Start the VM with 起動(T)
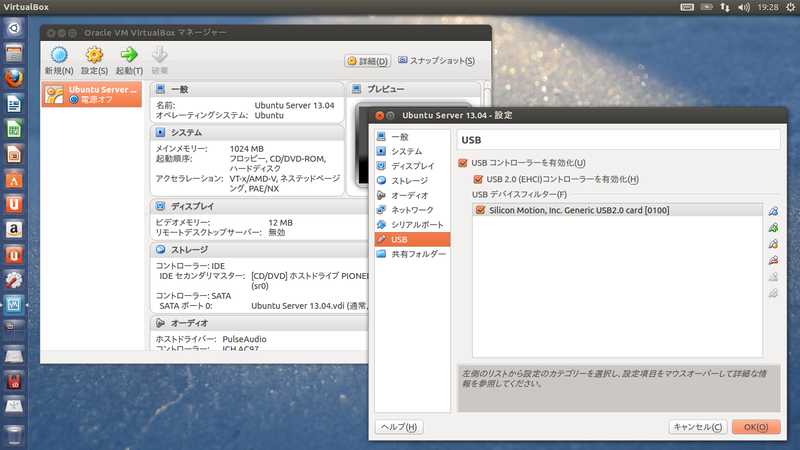The image size is (800, 450). click(x=129, y=61)
